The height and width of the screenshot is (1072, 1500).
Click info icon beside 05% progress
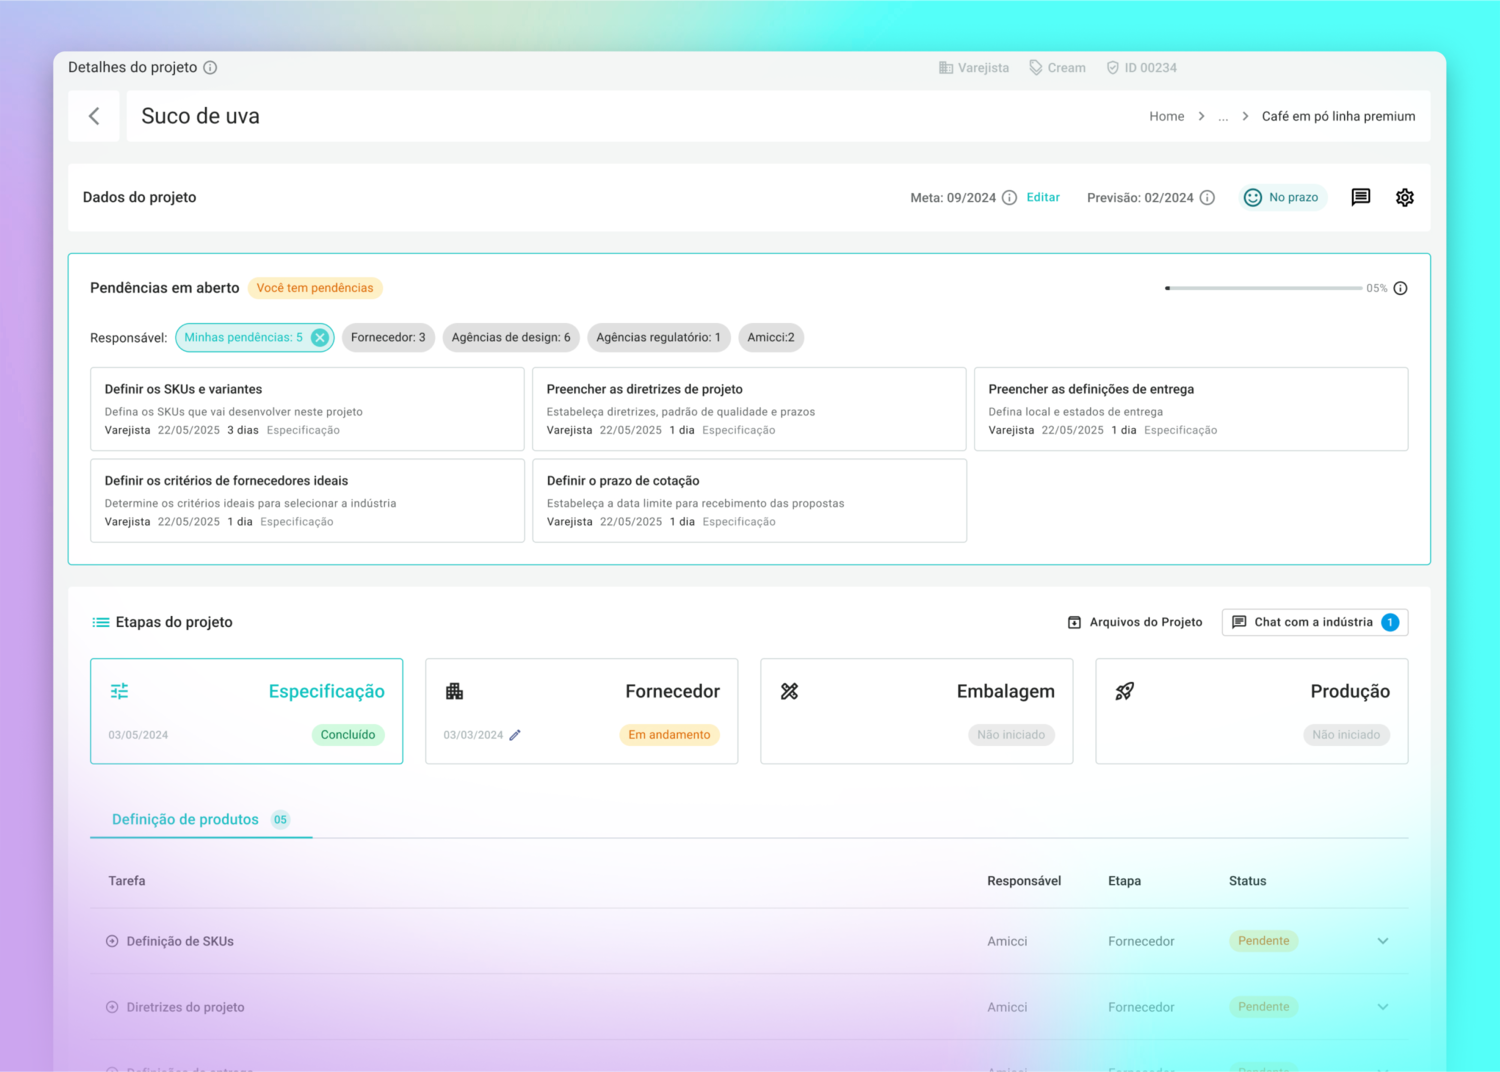coord(1400,288)
